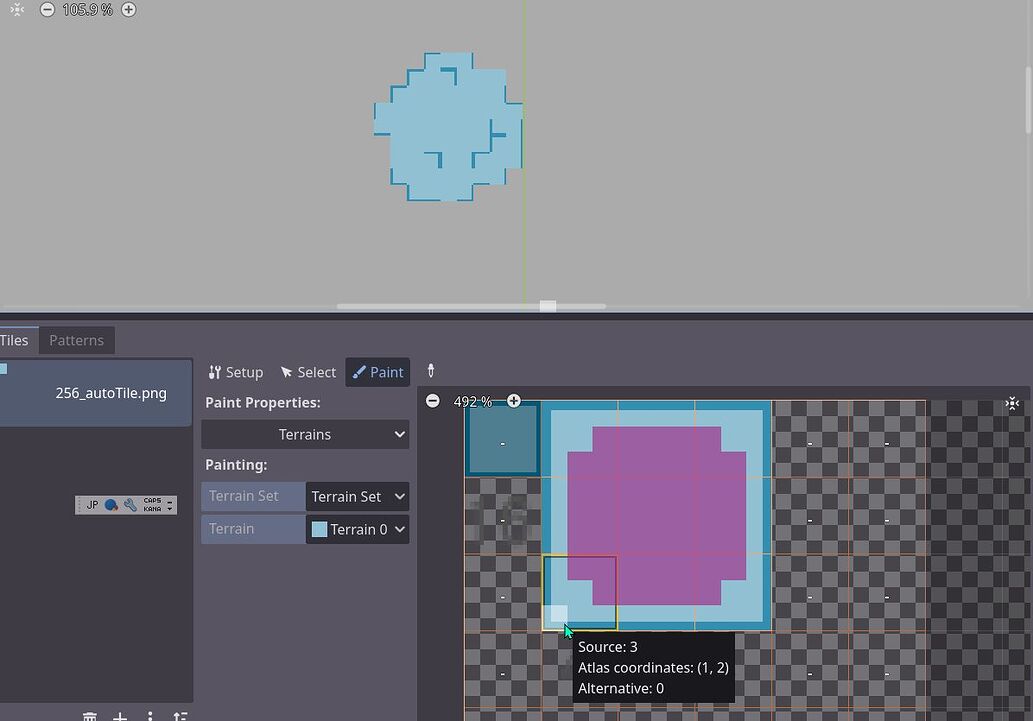This screenshot has width=1033, height=721.
Task: Zoom in using the plus button on atlas view
Action: pyautogui.click(x=513, y=400)
